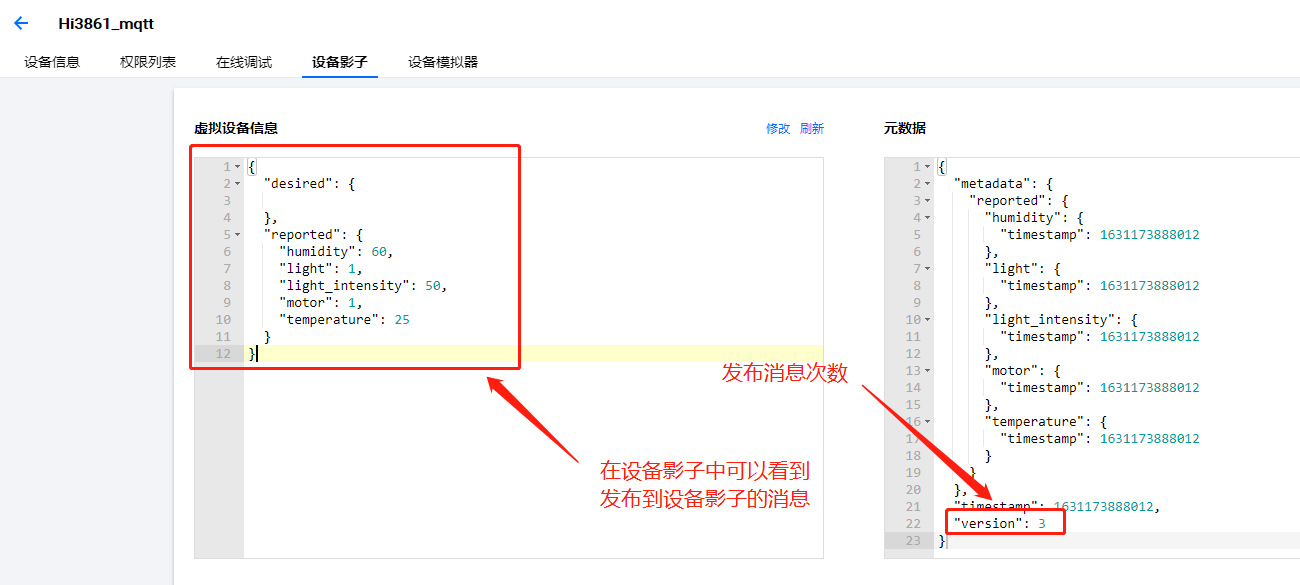Select the 设备影子 tab

pyautogui.click(x=340, y=62)
